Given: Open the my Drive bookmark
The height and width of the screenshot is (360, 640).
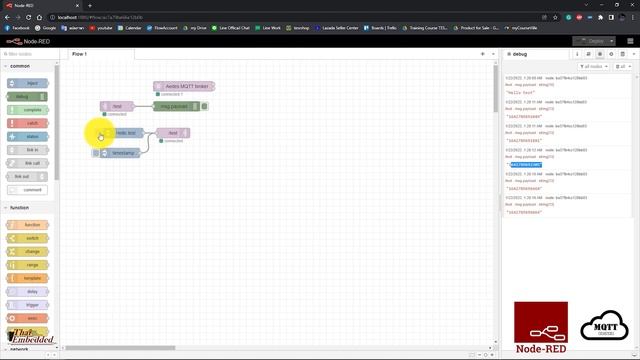Looking at the screenshot, I should 195,28.
